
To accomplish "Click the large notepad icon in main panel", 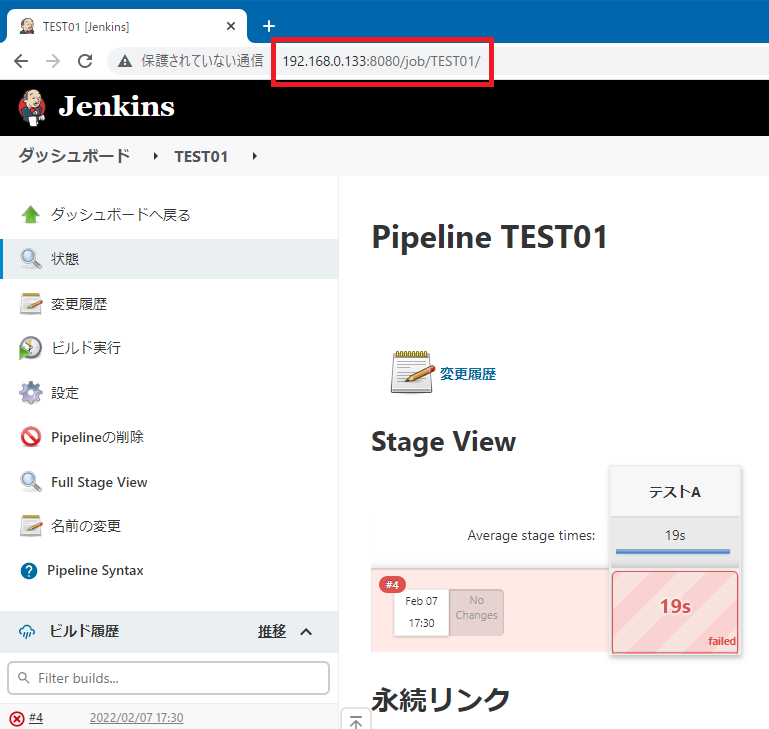I will 412,372.
